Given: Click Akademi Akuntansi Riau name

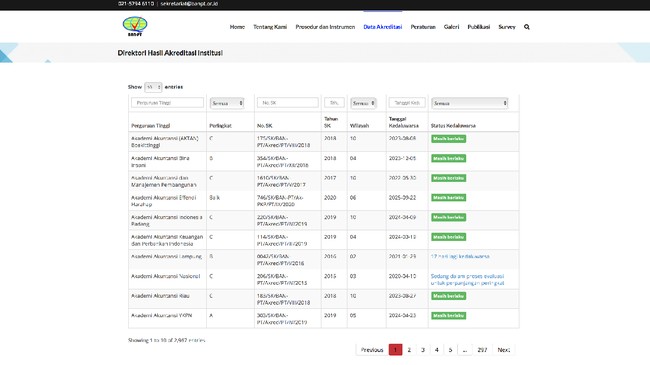Looking at the screenshot, I should (x=160, y=296).
